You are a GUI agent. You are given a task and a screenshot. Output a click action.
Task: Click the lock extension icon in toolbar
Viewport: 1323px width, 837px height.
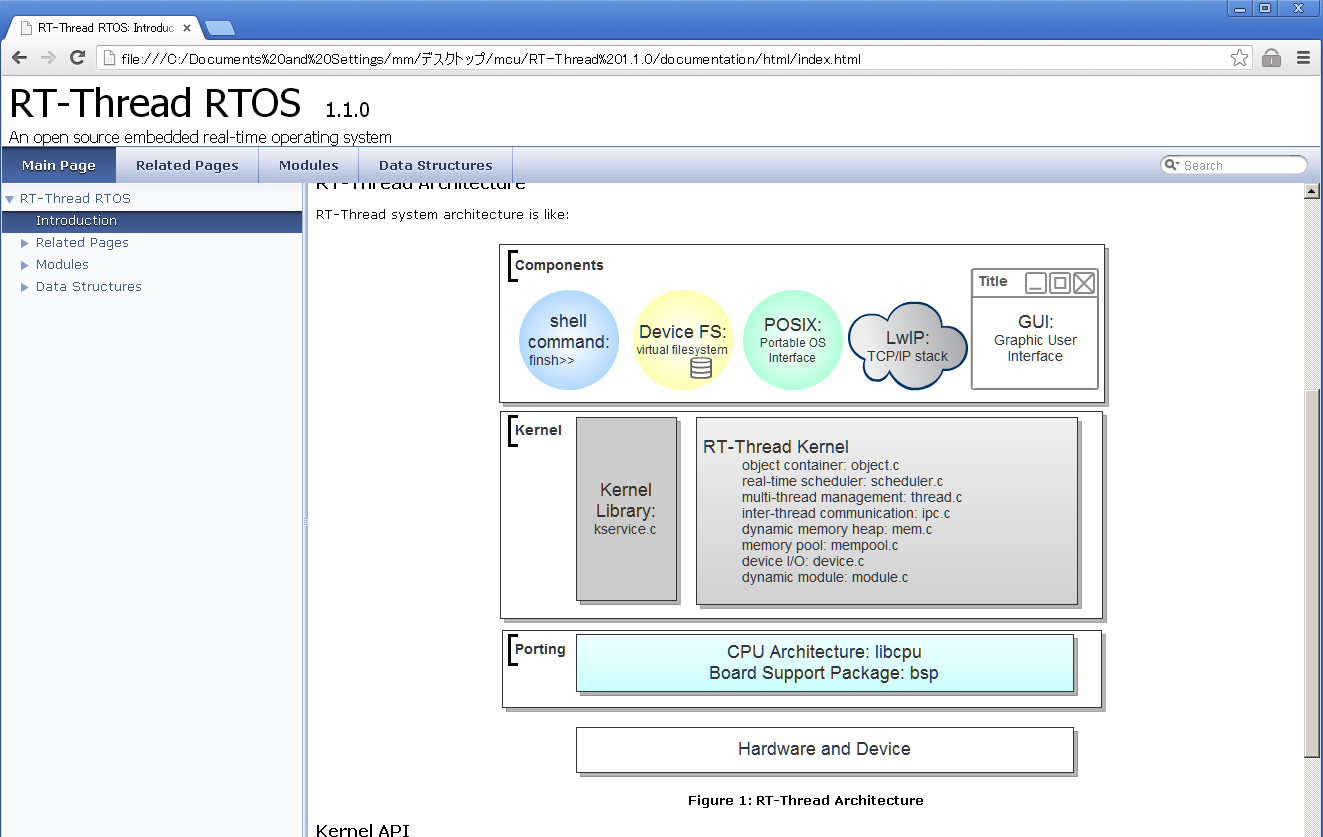(1271, 58)
